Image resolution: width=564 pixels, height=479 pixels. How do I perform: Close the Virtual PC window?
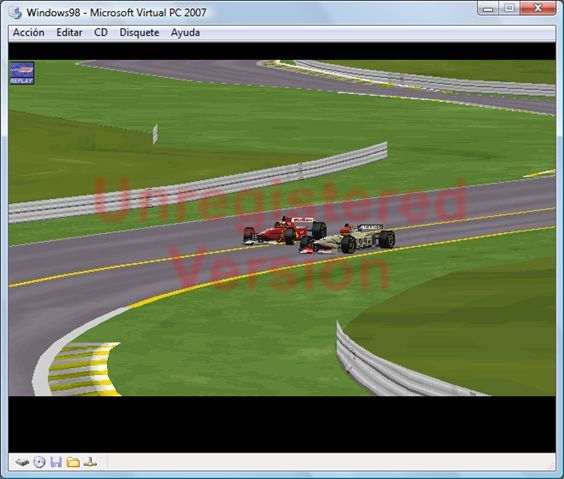538,8
